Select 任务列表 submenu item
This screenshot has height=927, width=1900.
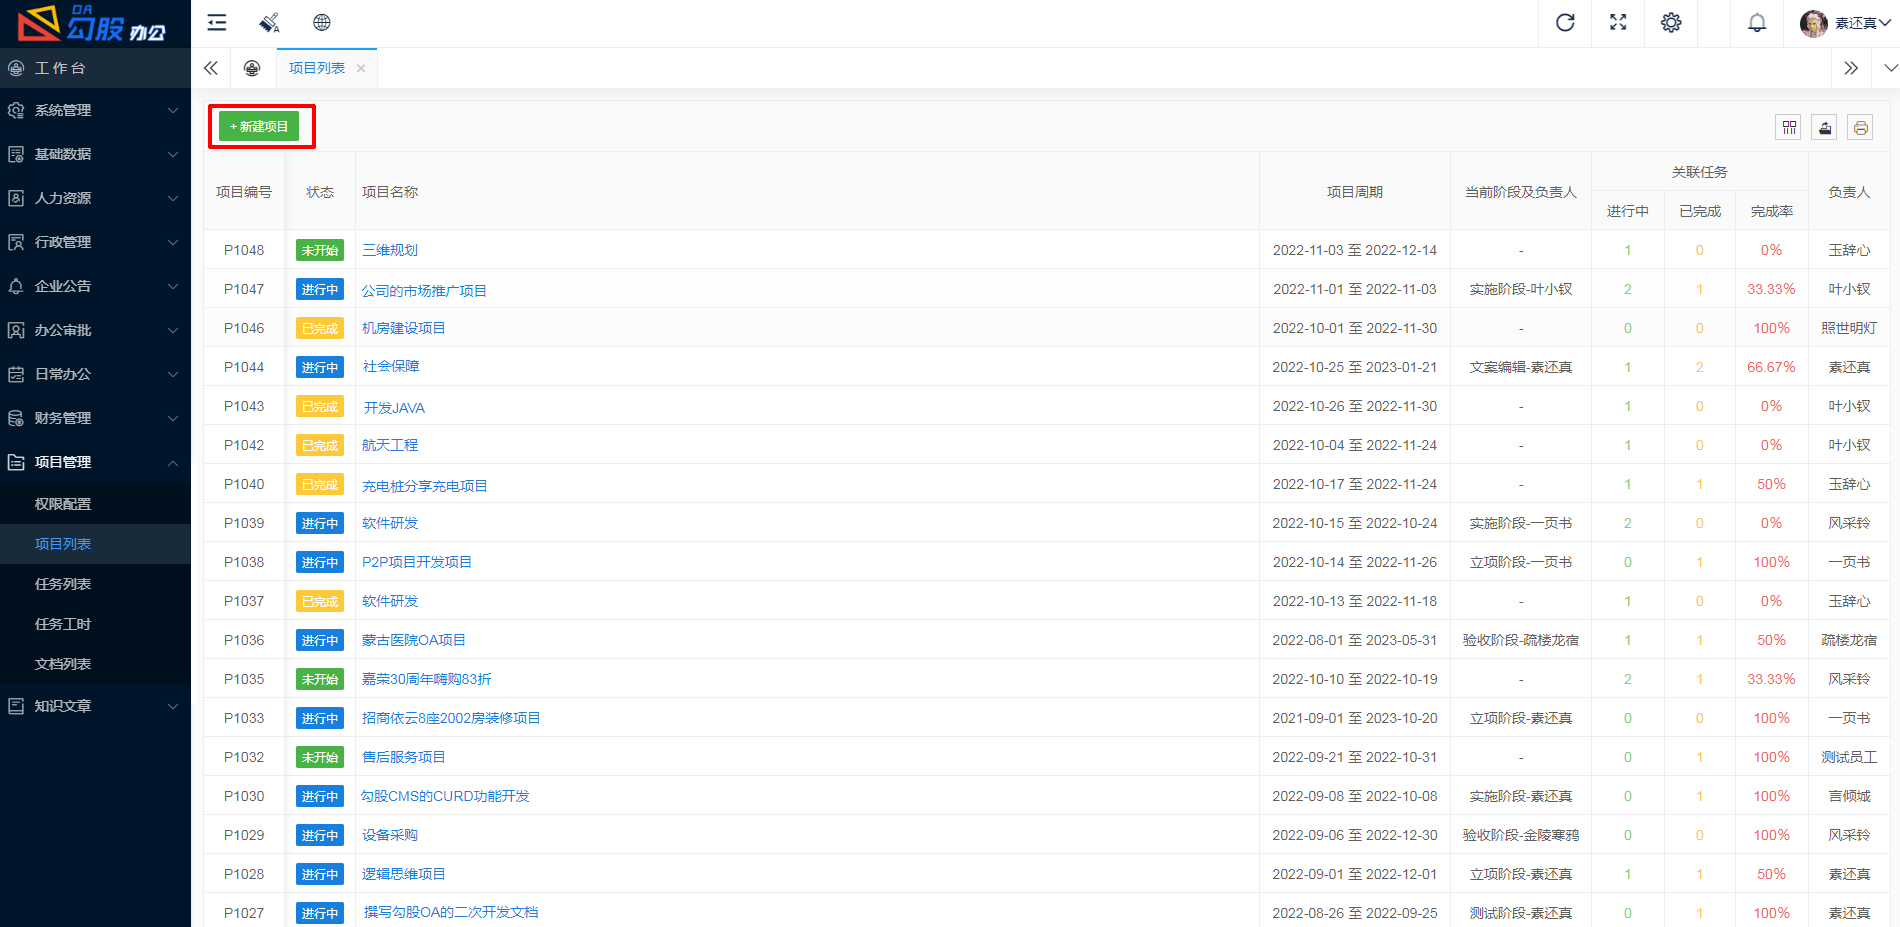(95, 584)
